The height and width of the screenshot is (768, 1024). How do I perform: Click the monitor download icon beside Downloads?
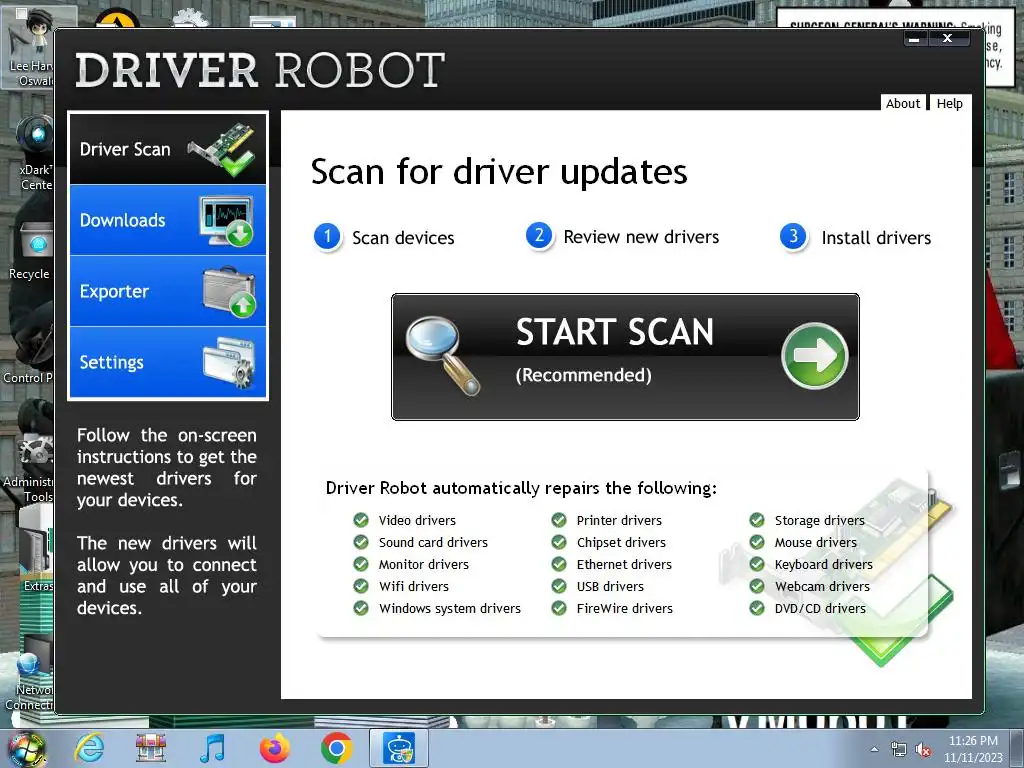point(227,221)
